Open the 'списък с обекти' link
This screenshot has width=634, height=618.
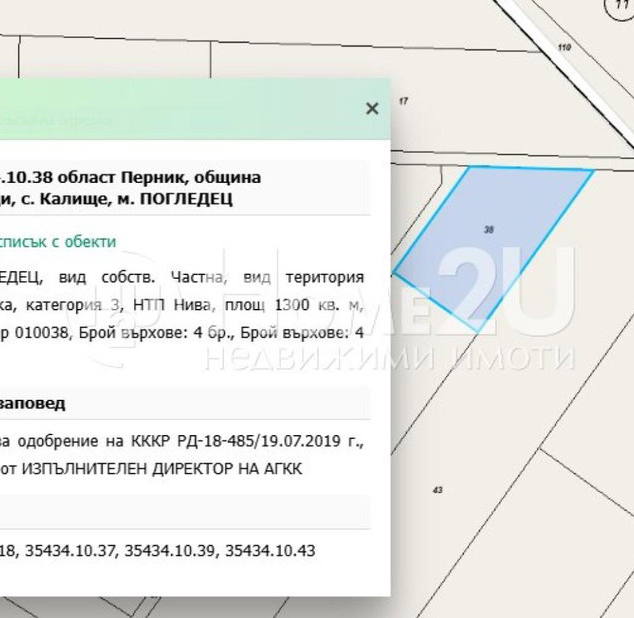click(x=58, y=241)
